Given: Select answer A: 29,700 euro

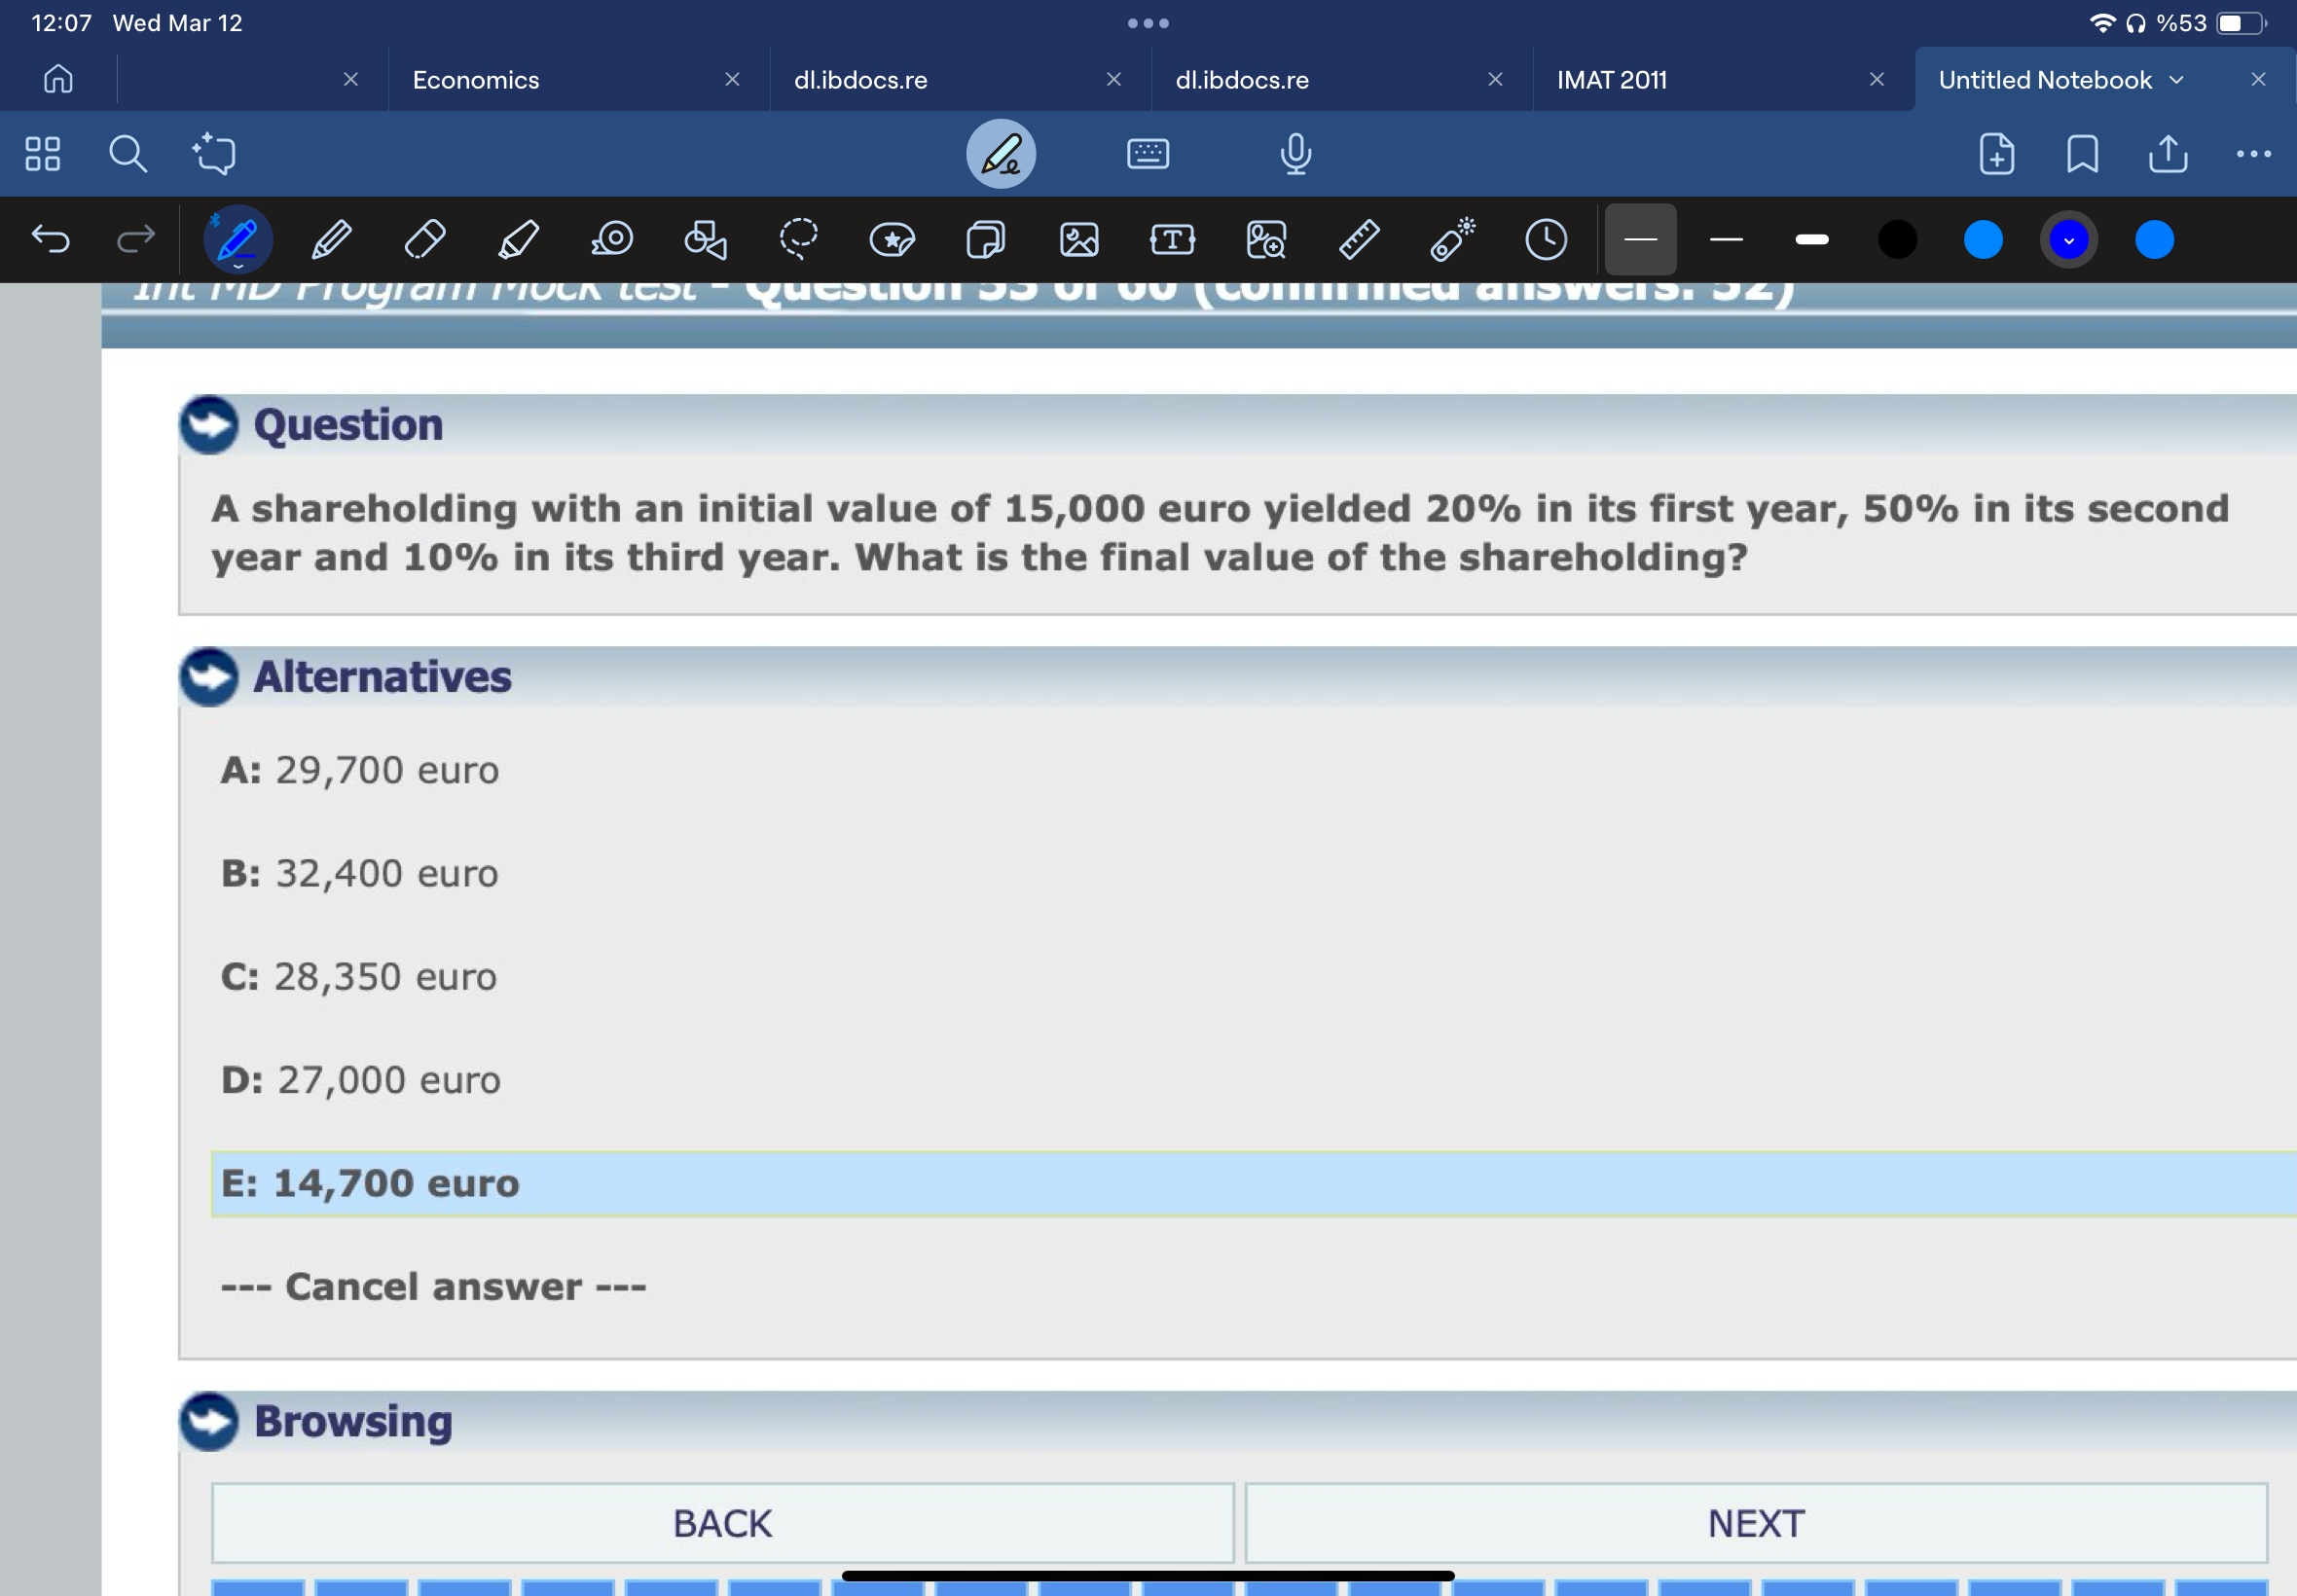Looking at the screenshot, I should 360,770.
